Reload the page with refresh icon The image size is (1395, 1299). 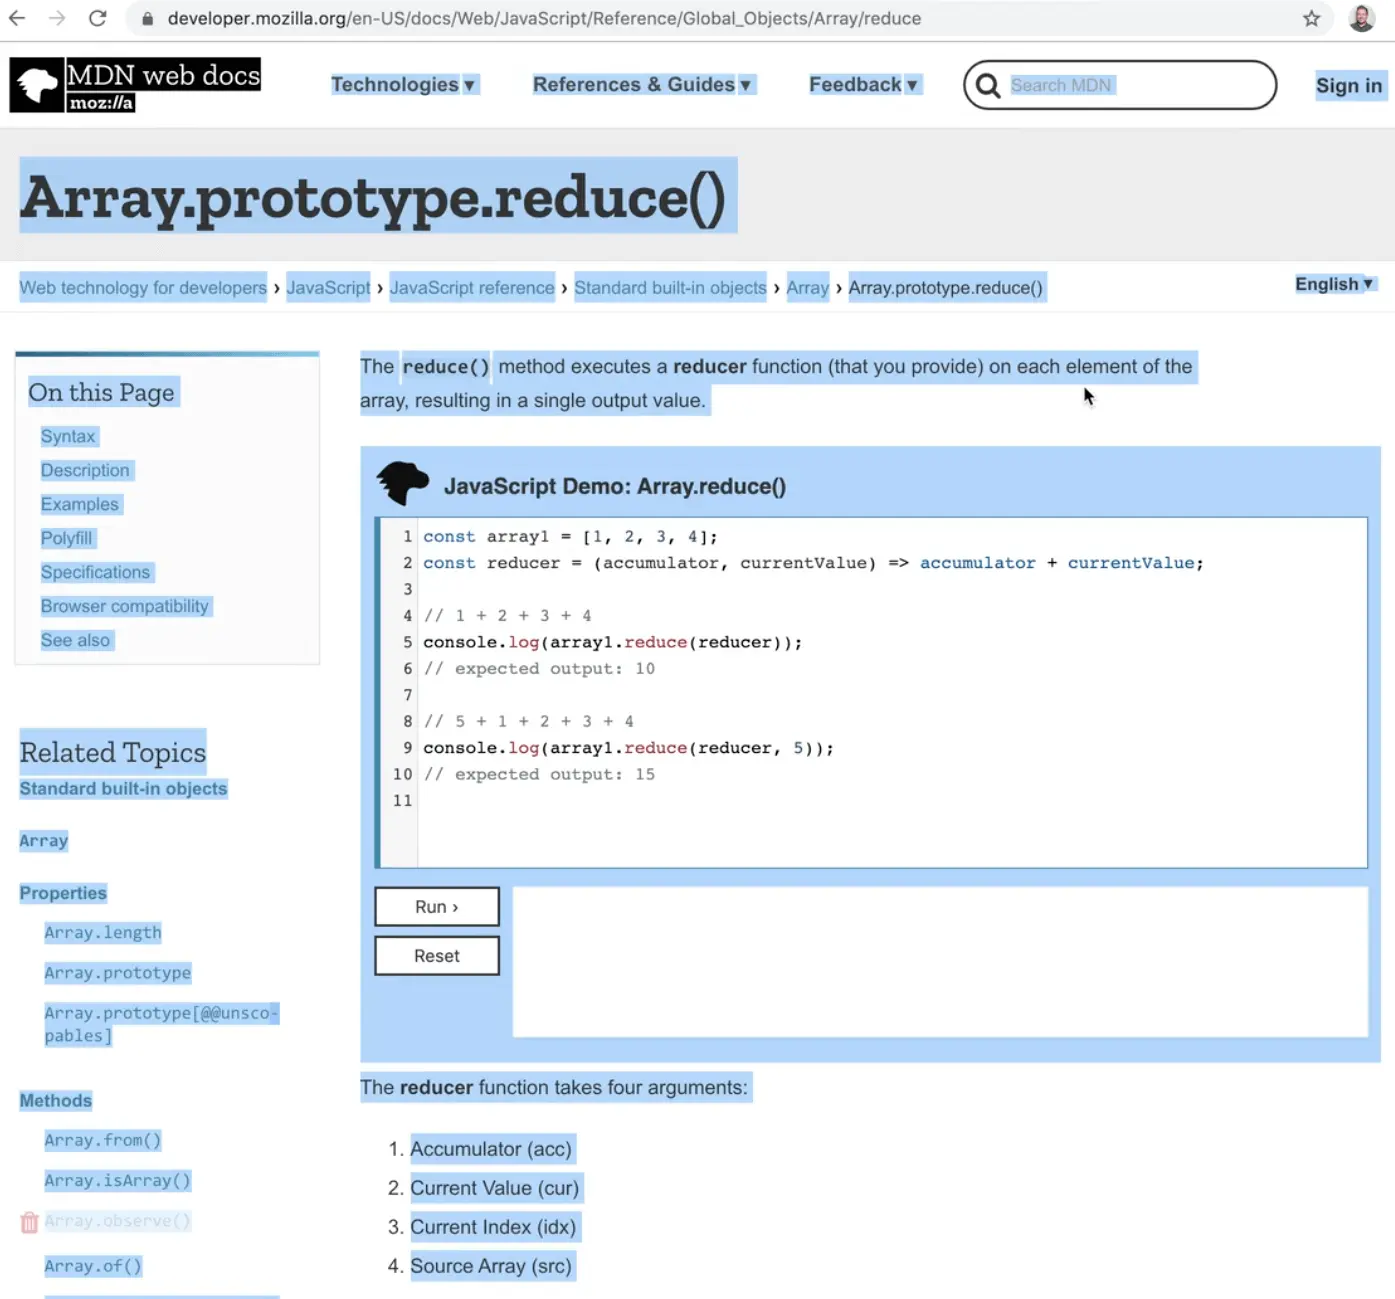click(x=97, y=18)
